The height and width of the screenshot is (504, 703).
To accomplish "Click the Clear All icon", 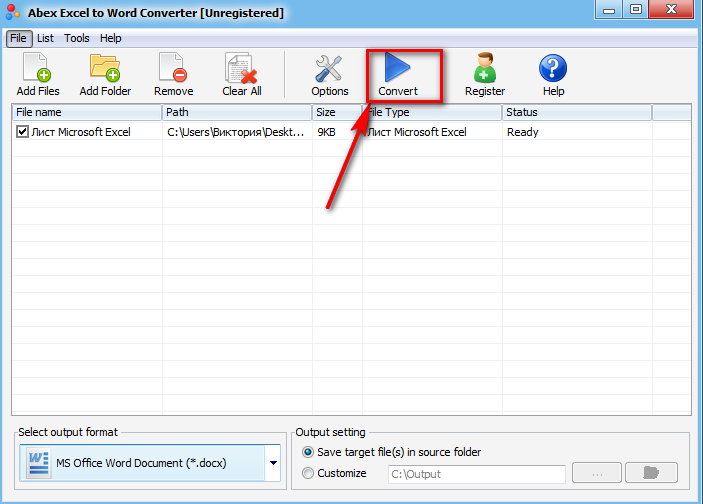I will [x=241, y=68].
